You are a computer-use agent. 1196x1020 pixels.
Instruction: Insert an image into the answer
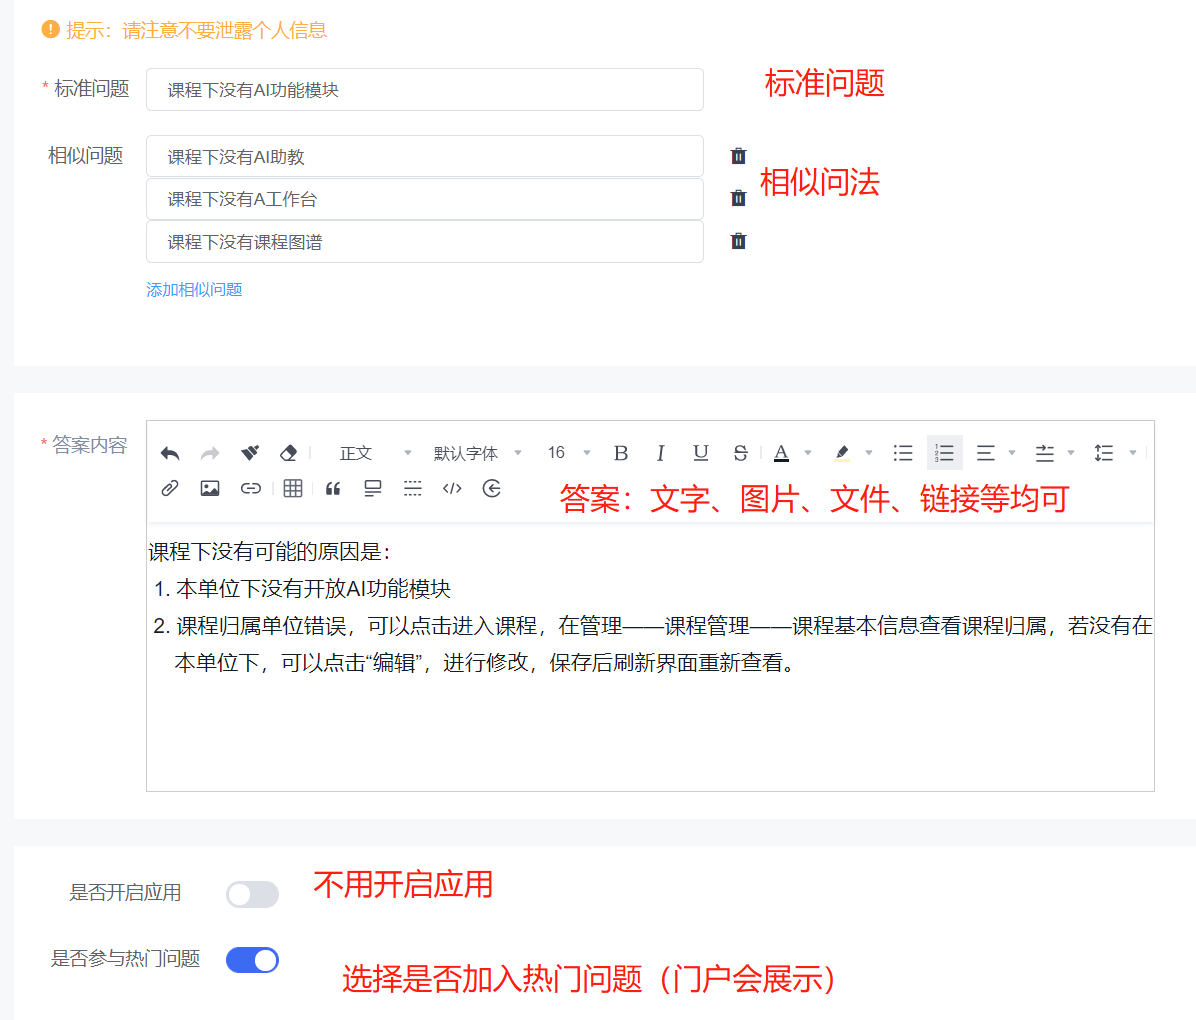tap(210, 488)
